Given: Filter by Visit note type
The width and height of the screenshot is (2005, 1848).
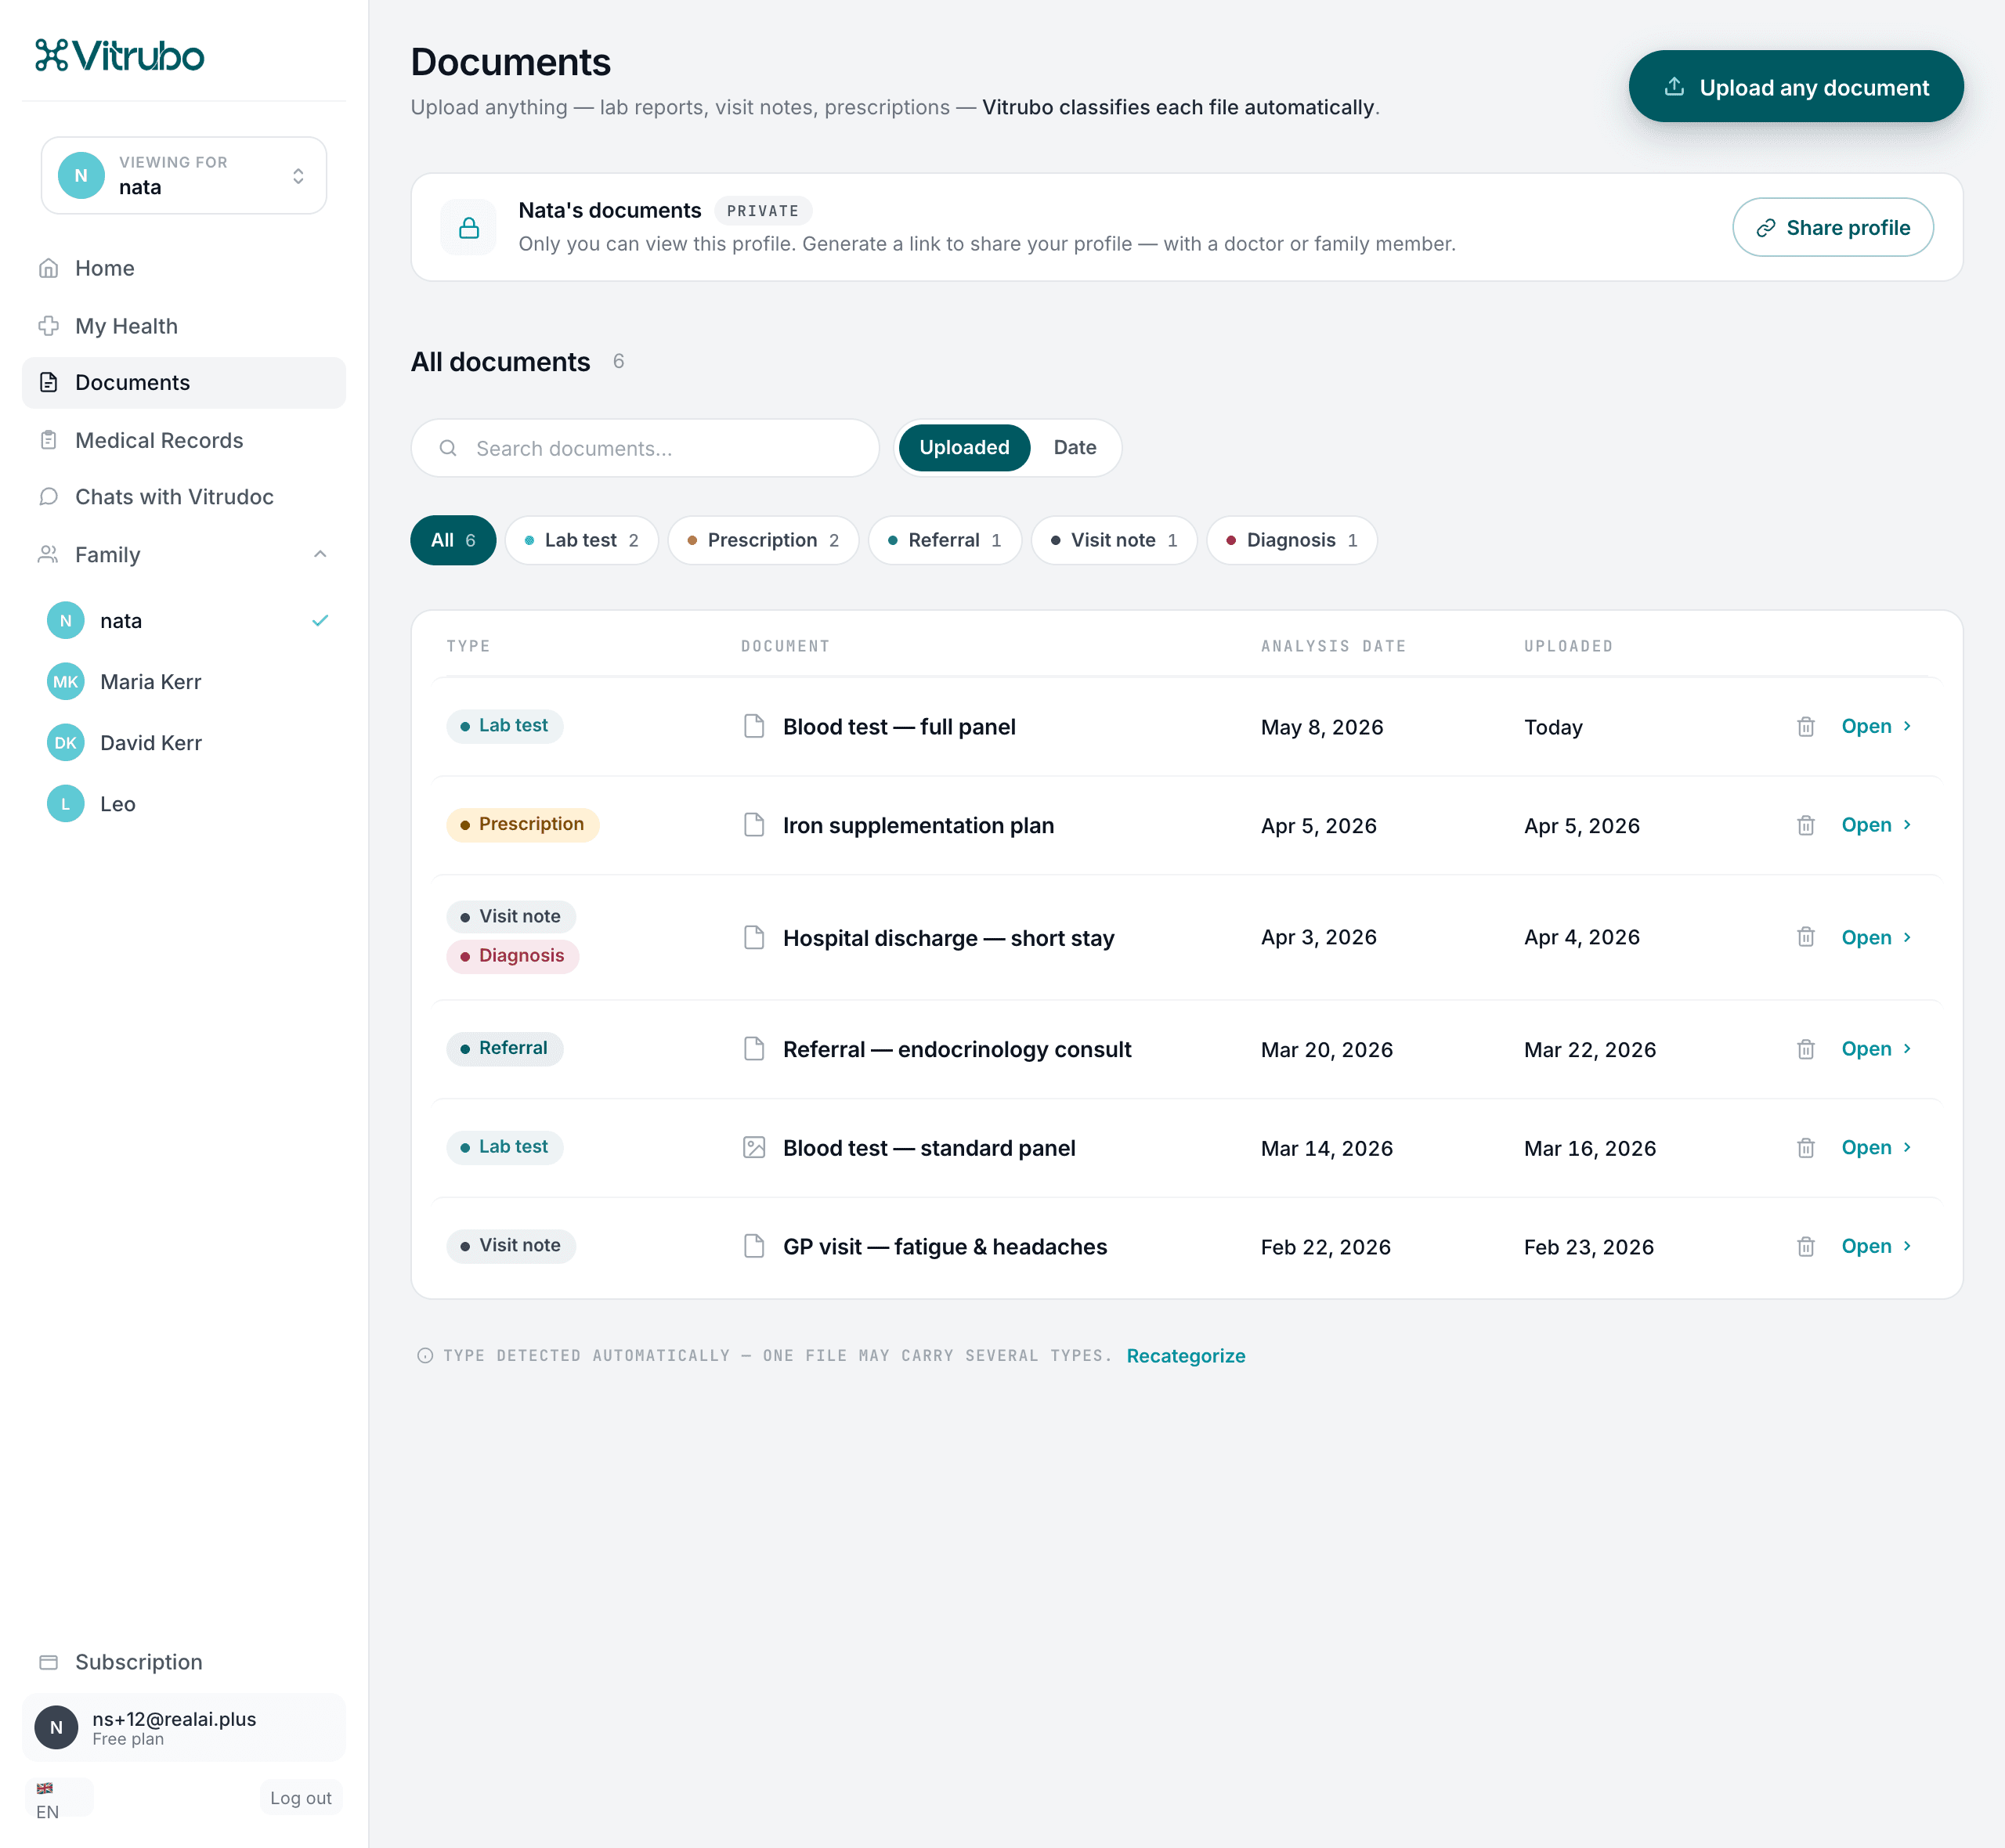Looking at the screenshot, I should point(1113,541).
